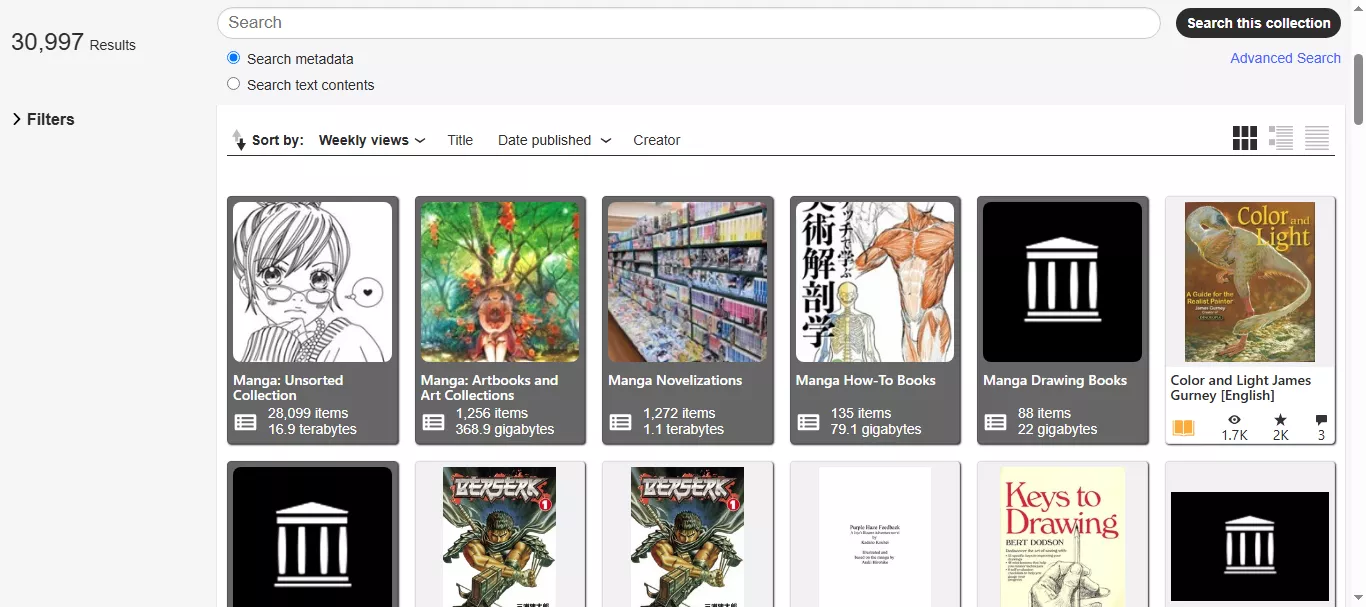Open Advanced Search
Screen dimensions: 1366x607
tap(1285, 58)
